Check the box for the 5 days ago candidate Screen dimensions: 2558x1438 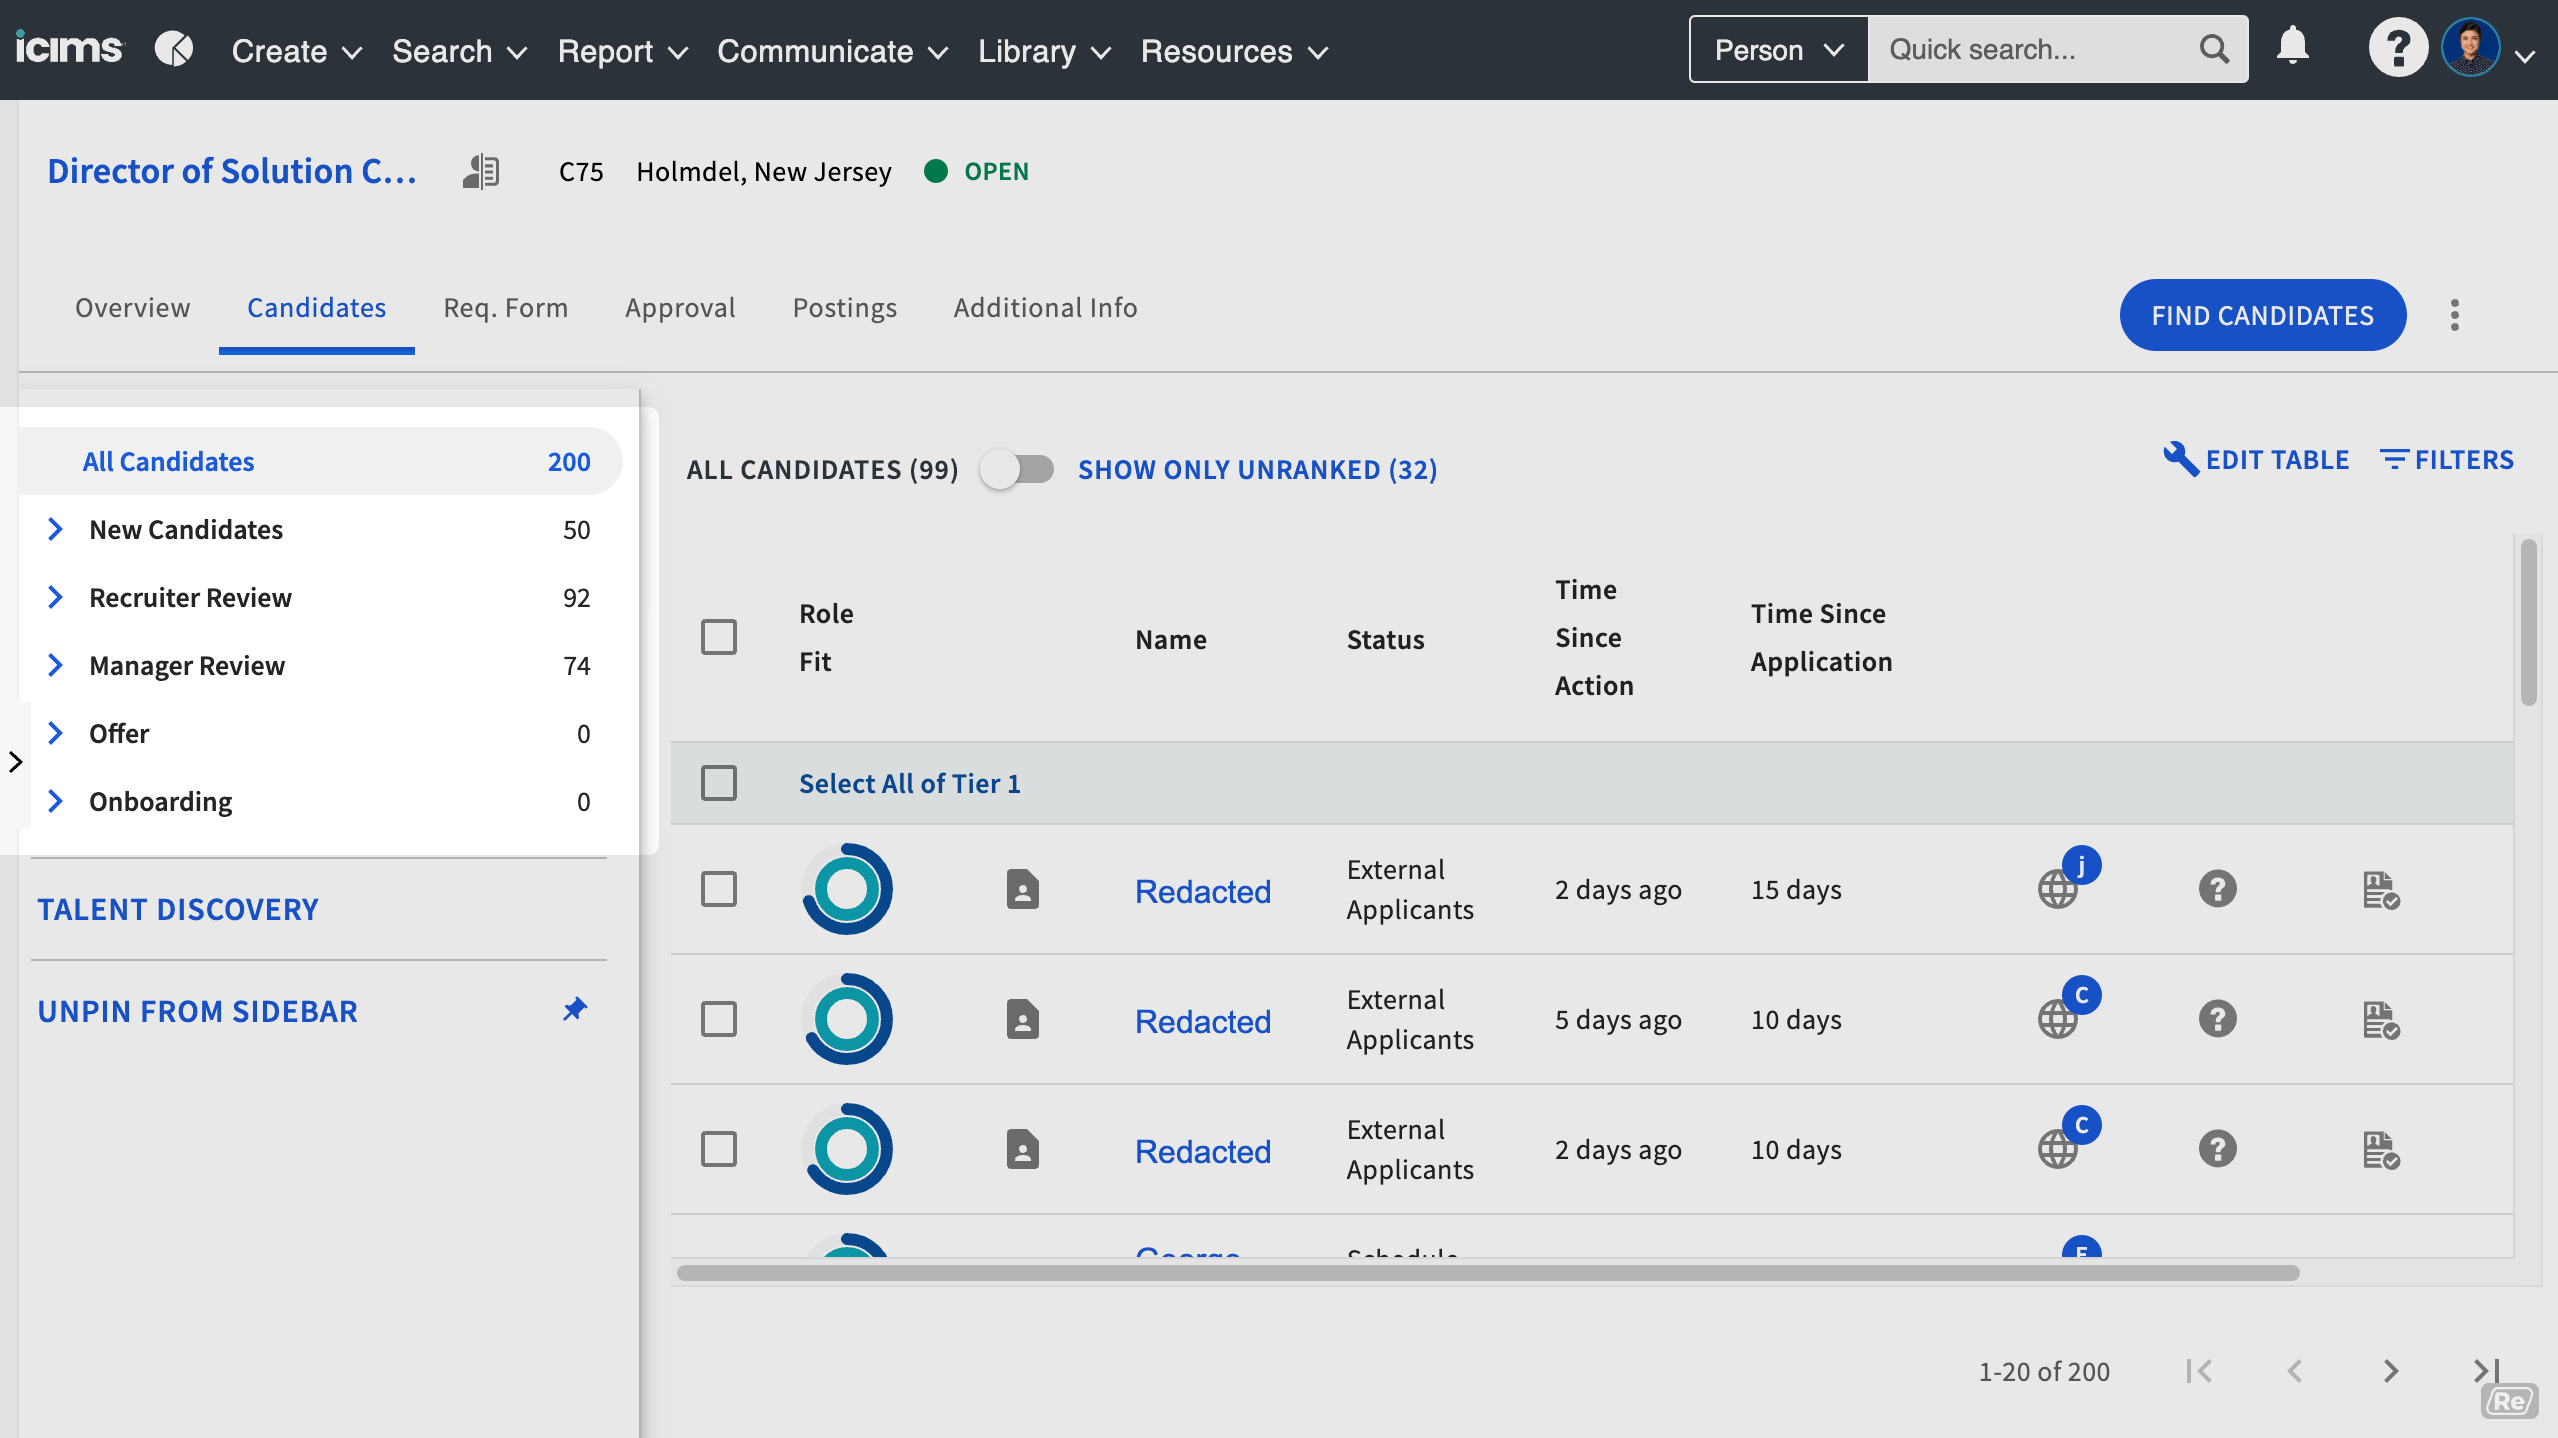click(x=718, y=1019)
